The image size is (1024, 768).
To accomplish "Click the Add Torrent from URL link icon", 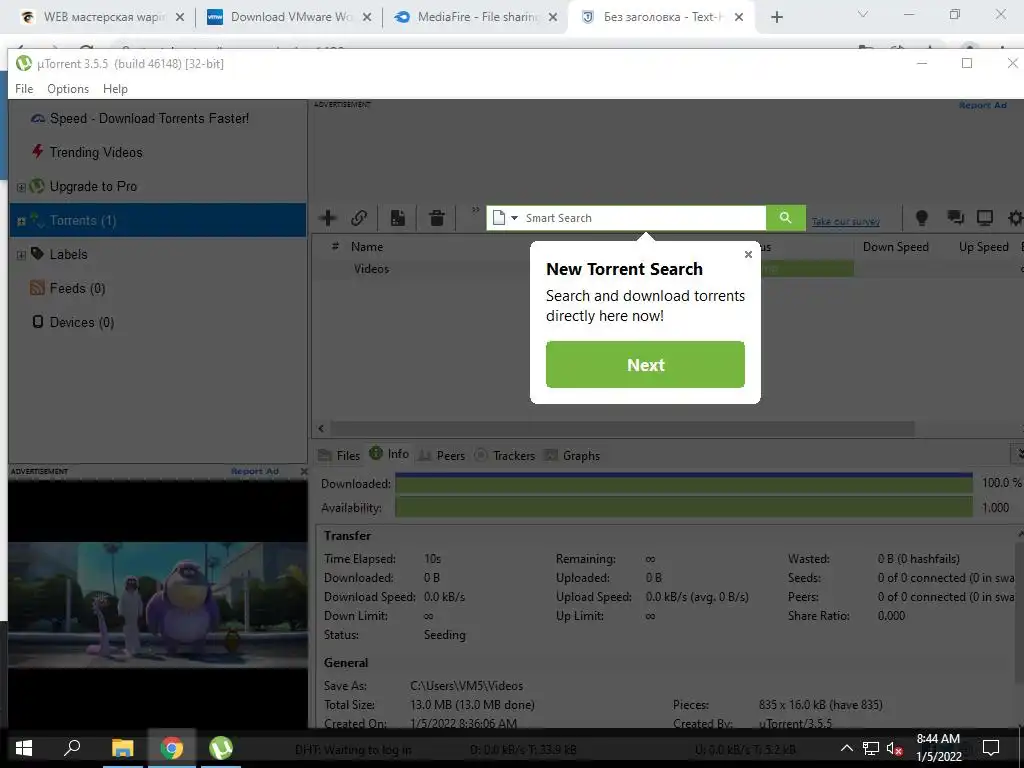I will (359, 217).
